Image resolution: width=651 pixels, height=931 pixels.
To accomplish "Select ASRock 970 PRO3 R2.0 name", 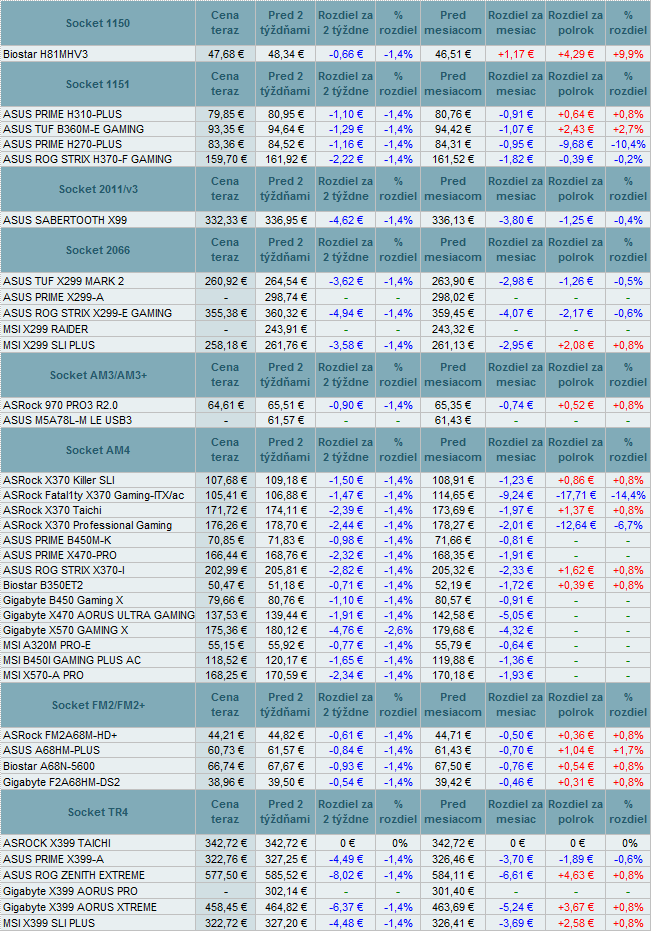I will (61, 406).
